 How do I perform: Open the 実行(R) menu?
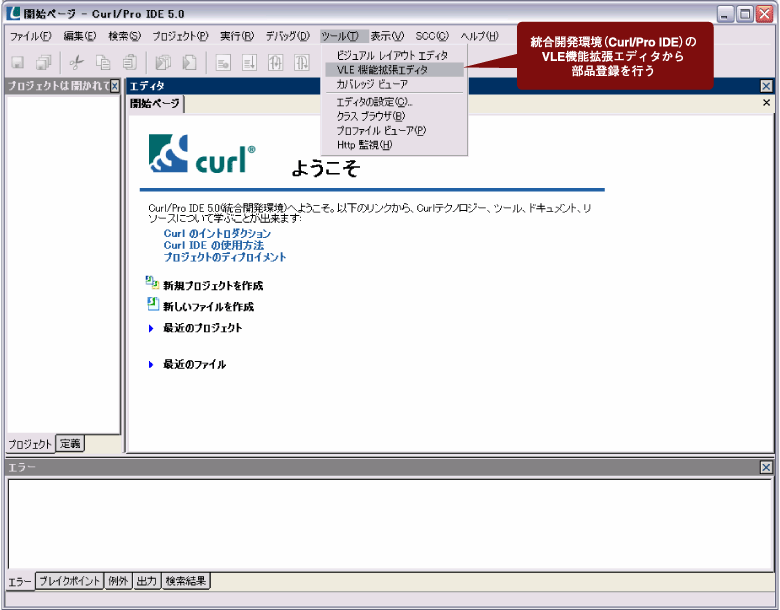pyautogui.click(x=237, y=36)
